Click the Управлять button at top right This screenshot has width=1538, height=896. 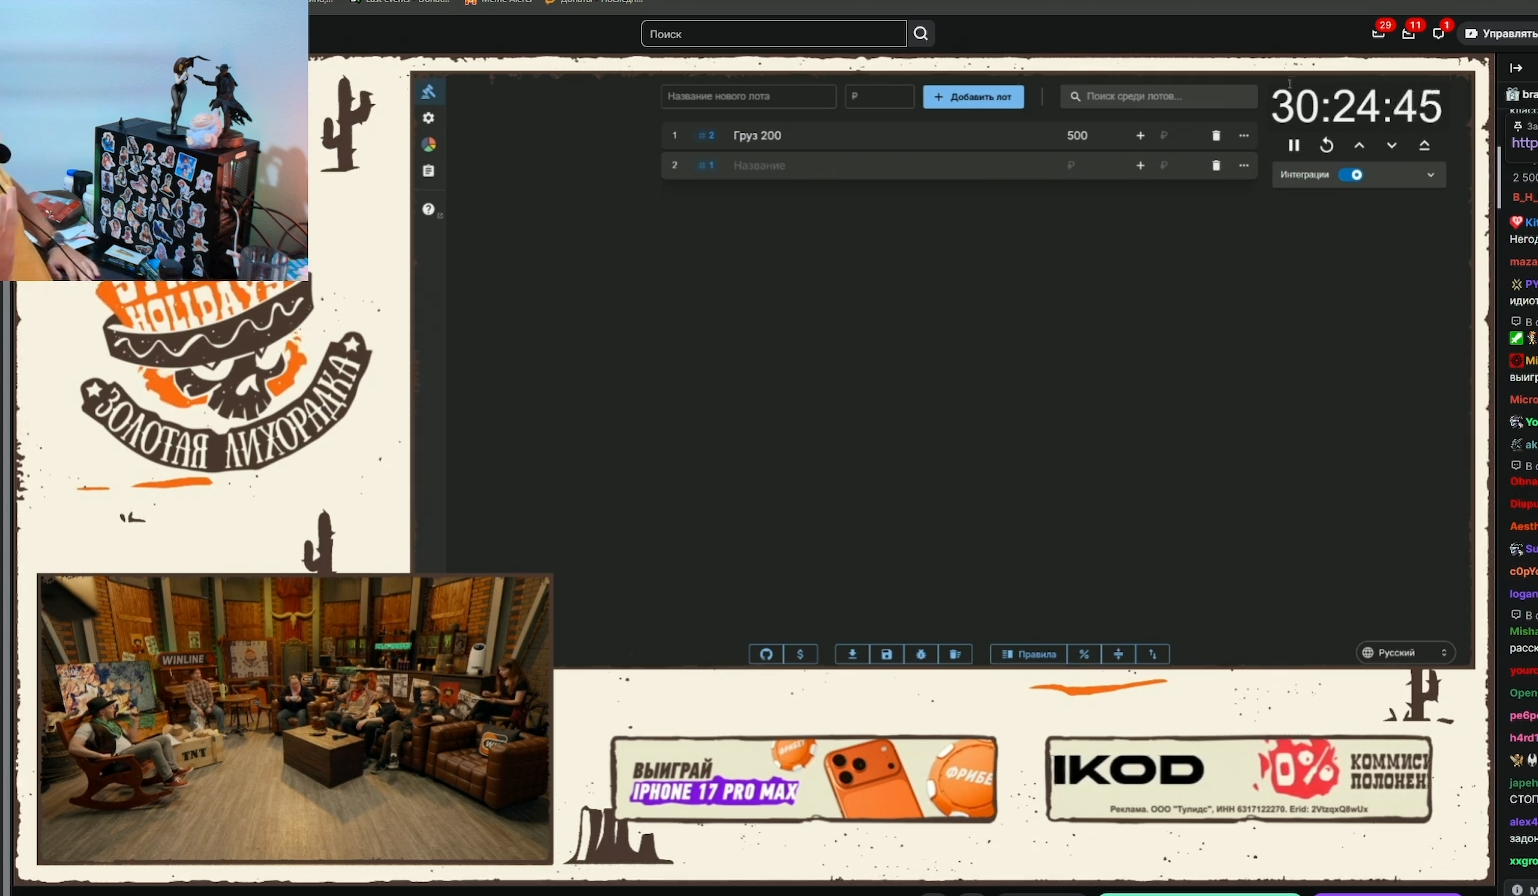[1498, 34]
